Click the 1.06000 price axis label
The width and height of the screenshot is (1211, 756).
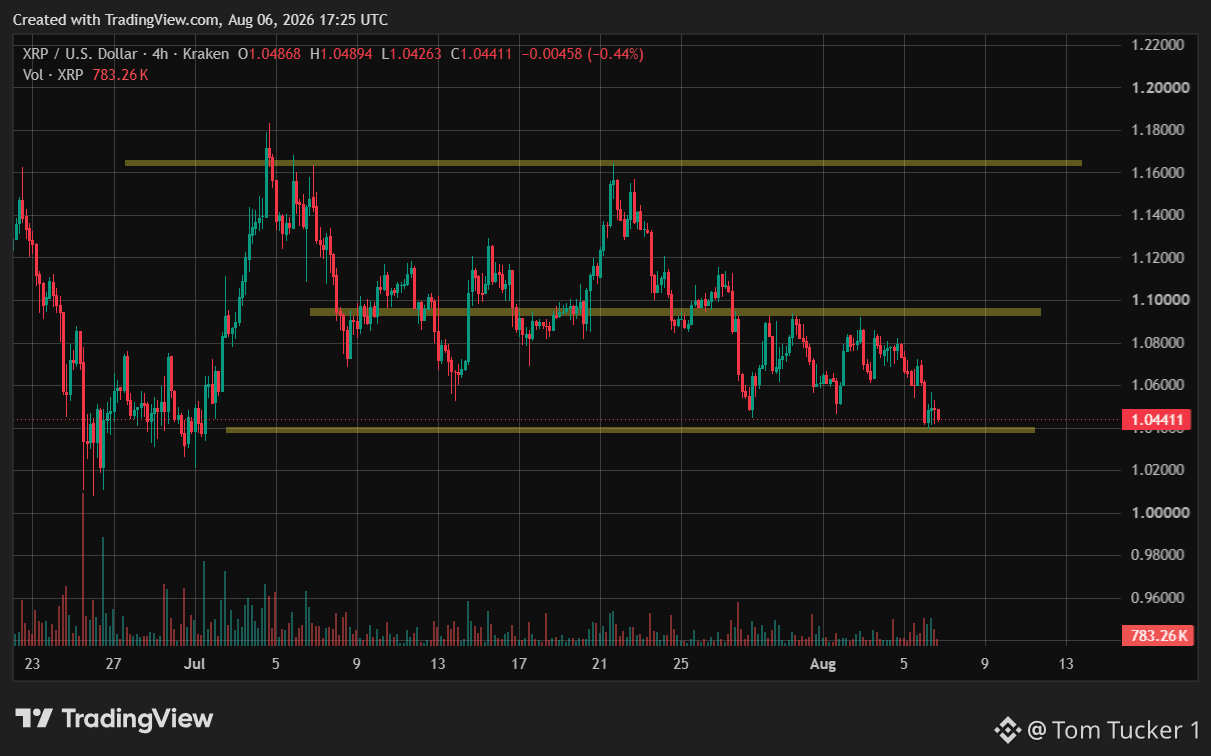[1158, 385]
